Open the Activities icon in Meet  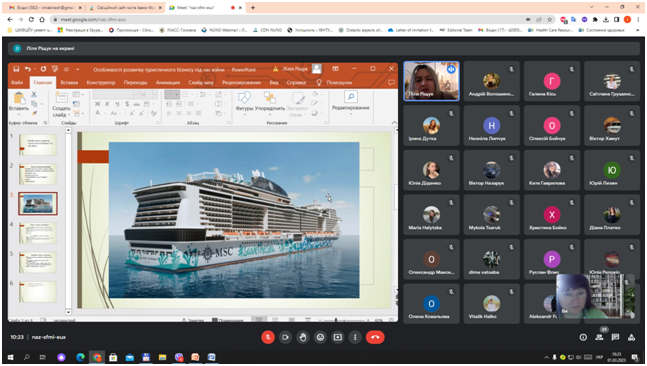[631, 337]
